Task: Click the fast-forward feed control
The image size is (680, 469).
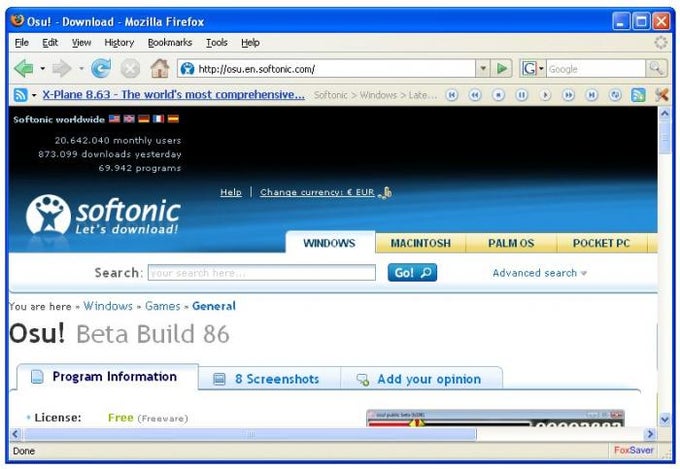Action: pos(569,95)
